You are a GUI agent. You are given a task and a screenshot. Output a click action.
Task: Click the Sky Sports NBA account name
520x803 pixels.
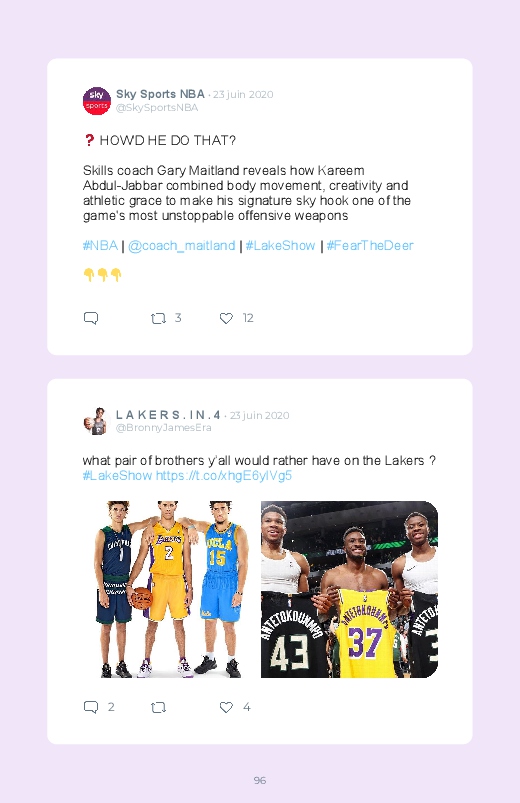(x=160, y=94)
